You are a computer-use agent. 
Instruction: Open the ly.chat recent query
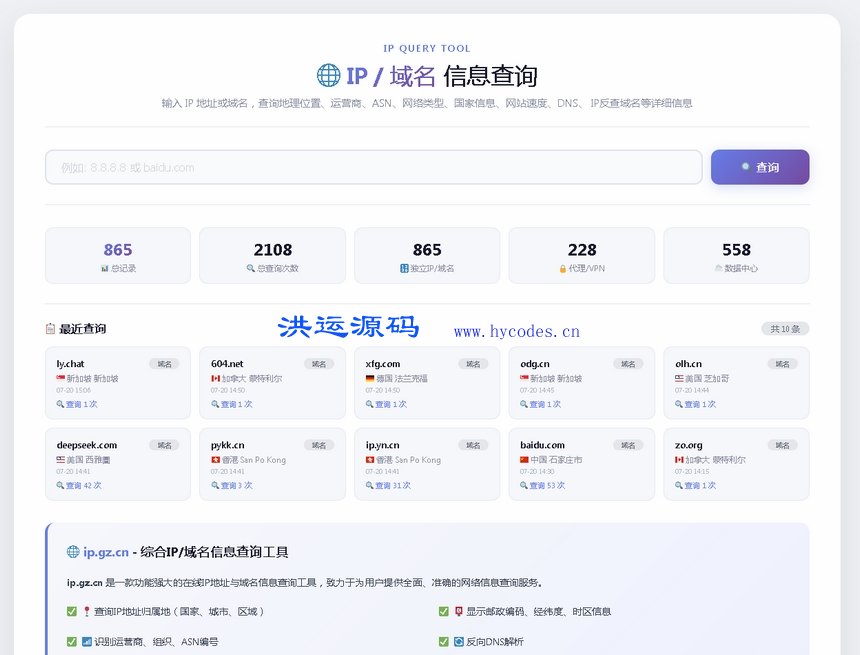tap(118, 383)
